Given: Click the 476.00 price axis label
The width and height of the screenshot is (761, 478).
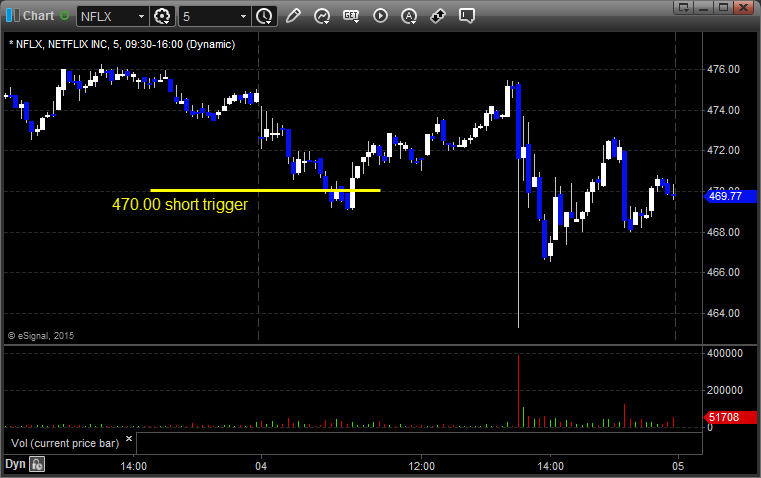Looking at the screenshot, I should click(723, 69).
